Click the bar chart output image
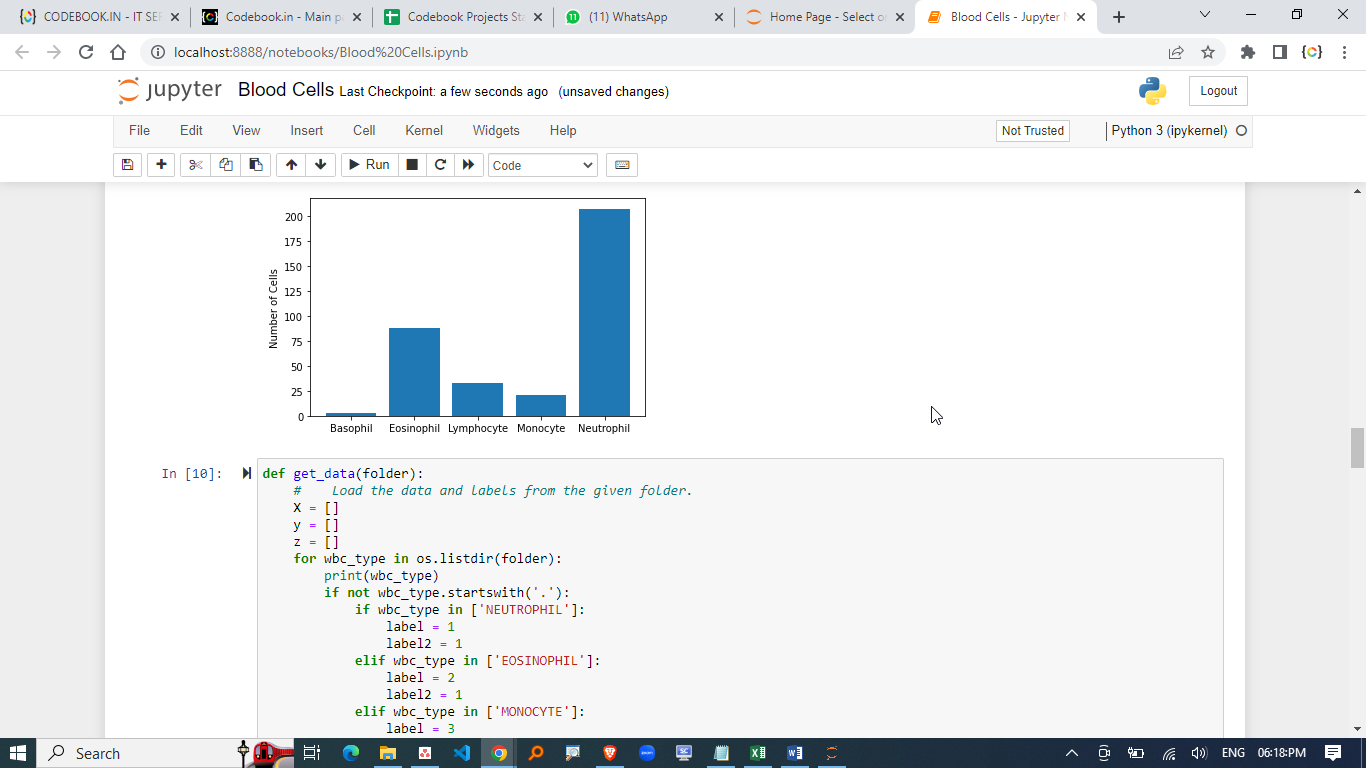This screenshot has height=768, width=1366. point(456,317)
